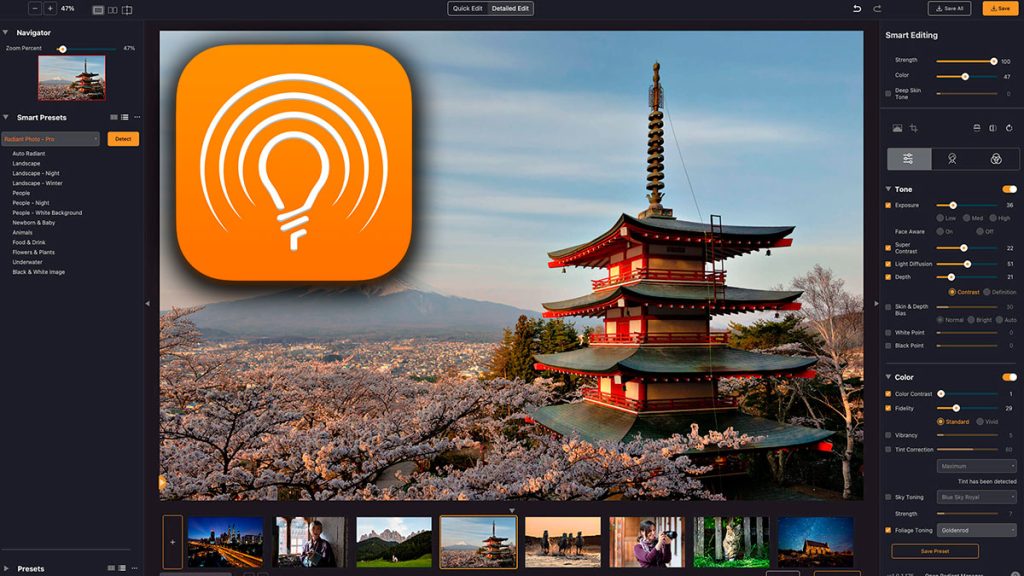
Task: Click the undo arrow icon
Action: (857, 8)
